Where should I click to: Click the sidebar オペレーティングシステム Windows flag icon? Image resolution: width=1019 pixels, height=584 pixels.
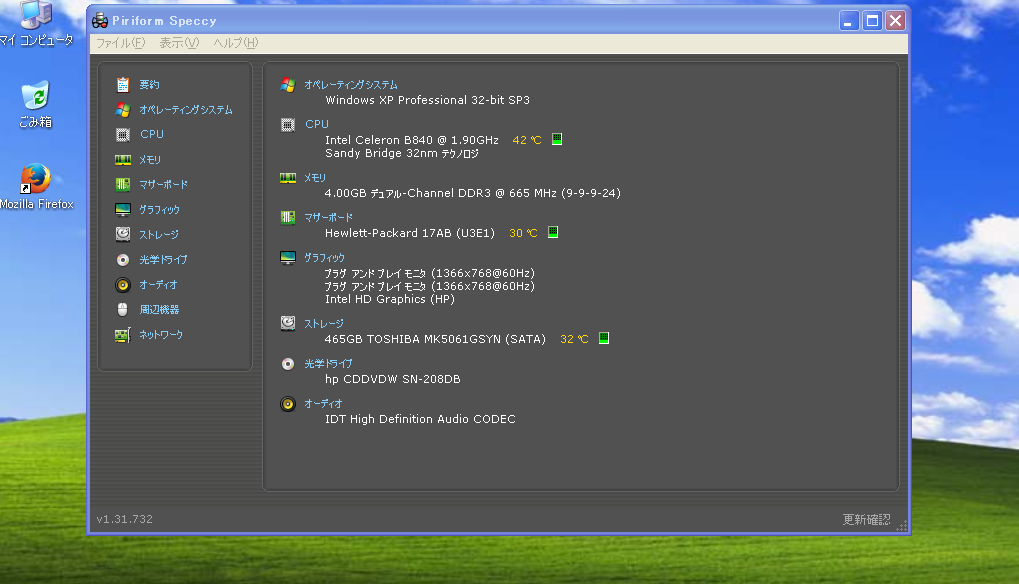point(123,110)
